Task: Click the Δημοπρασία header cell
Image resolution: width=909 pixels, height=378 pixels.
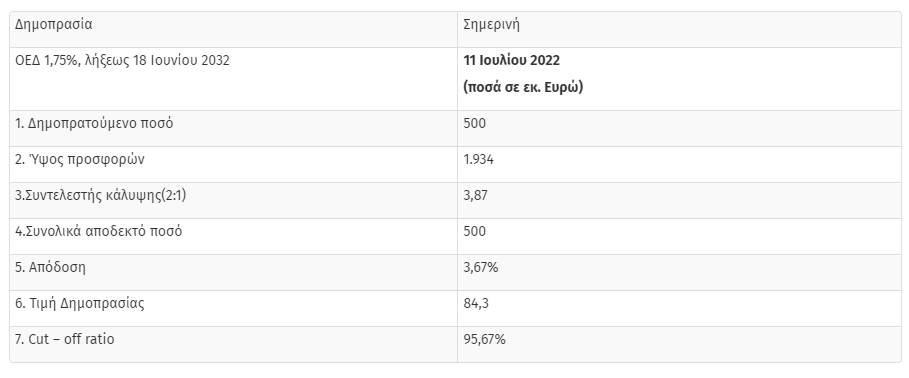Action: 233,30
